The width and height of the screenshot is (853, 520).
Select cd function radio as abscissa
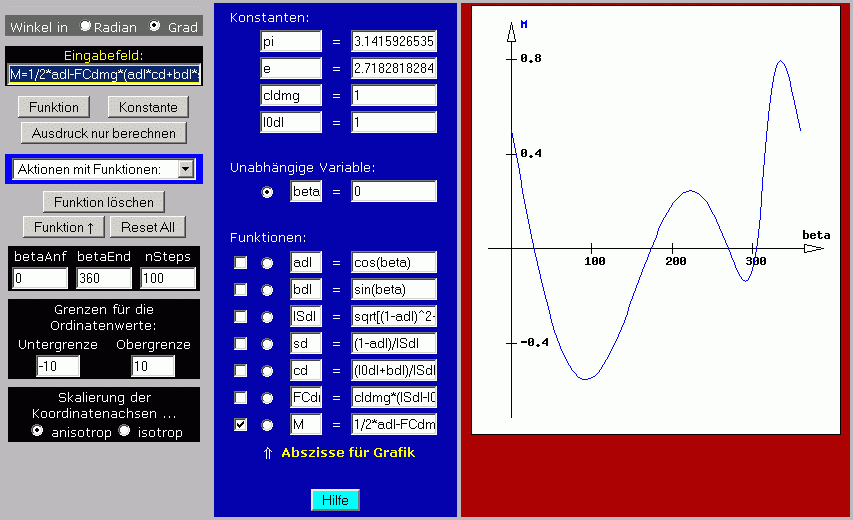pyautogui.click(x=267, y=371)
